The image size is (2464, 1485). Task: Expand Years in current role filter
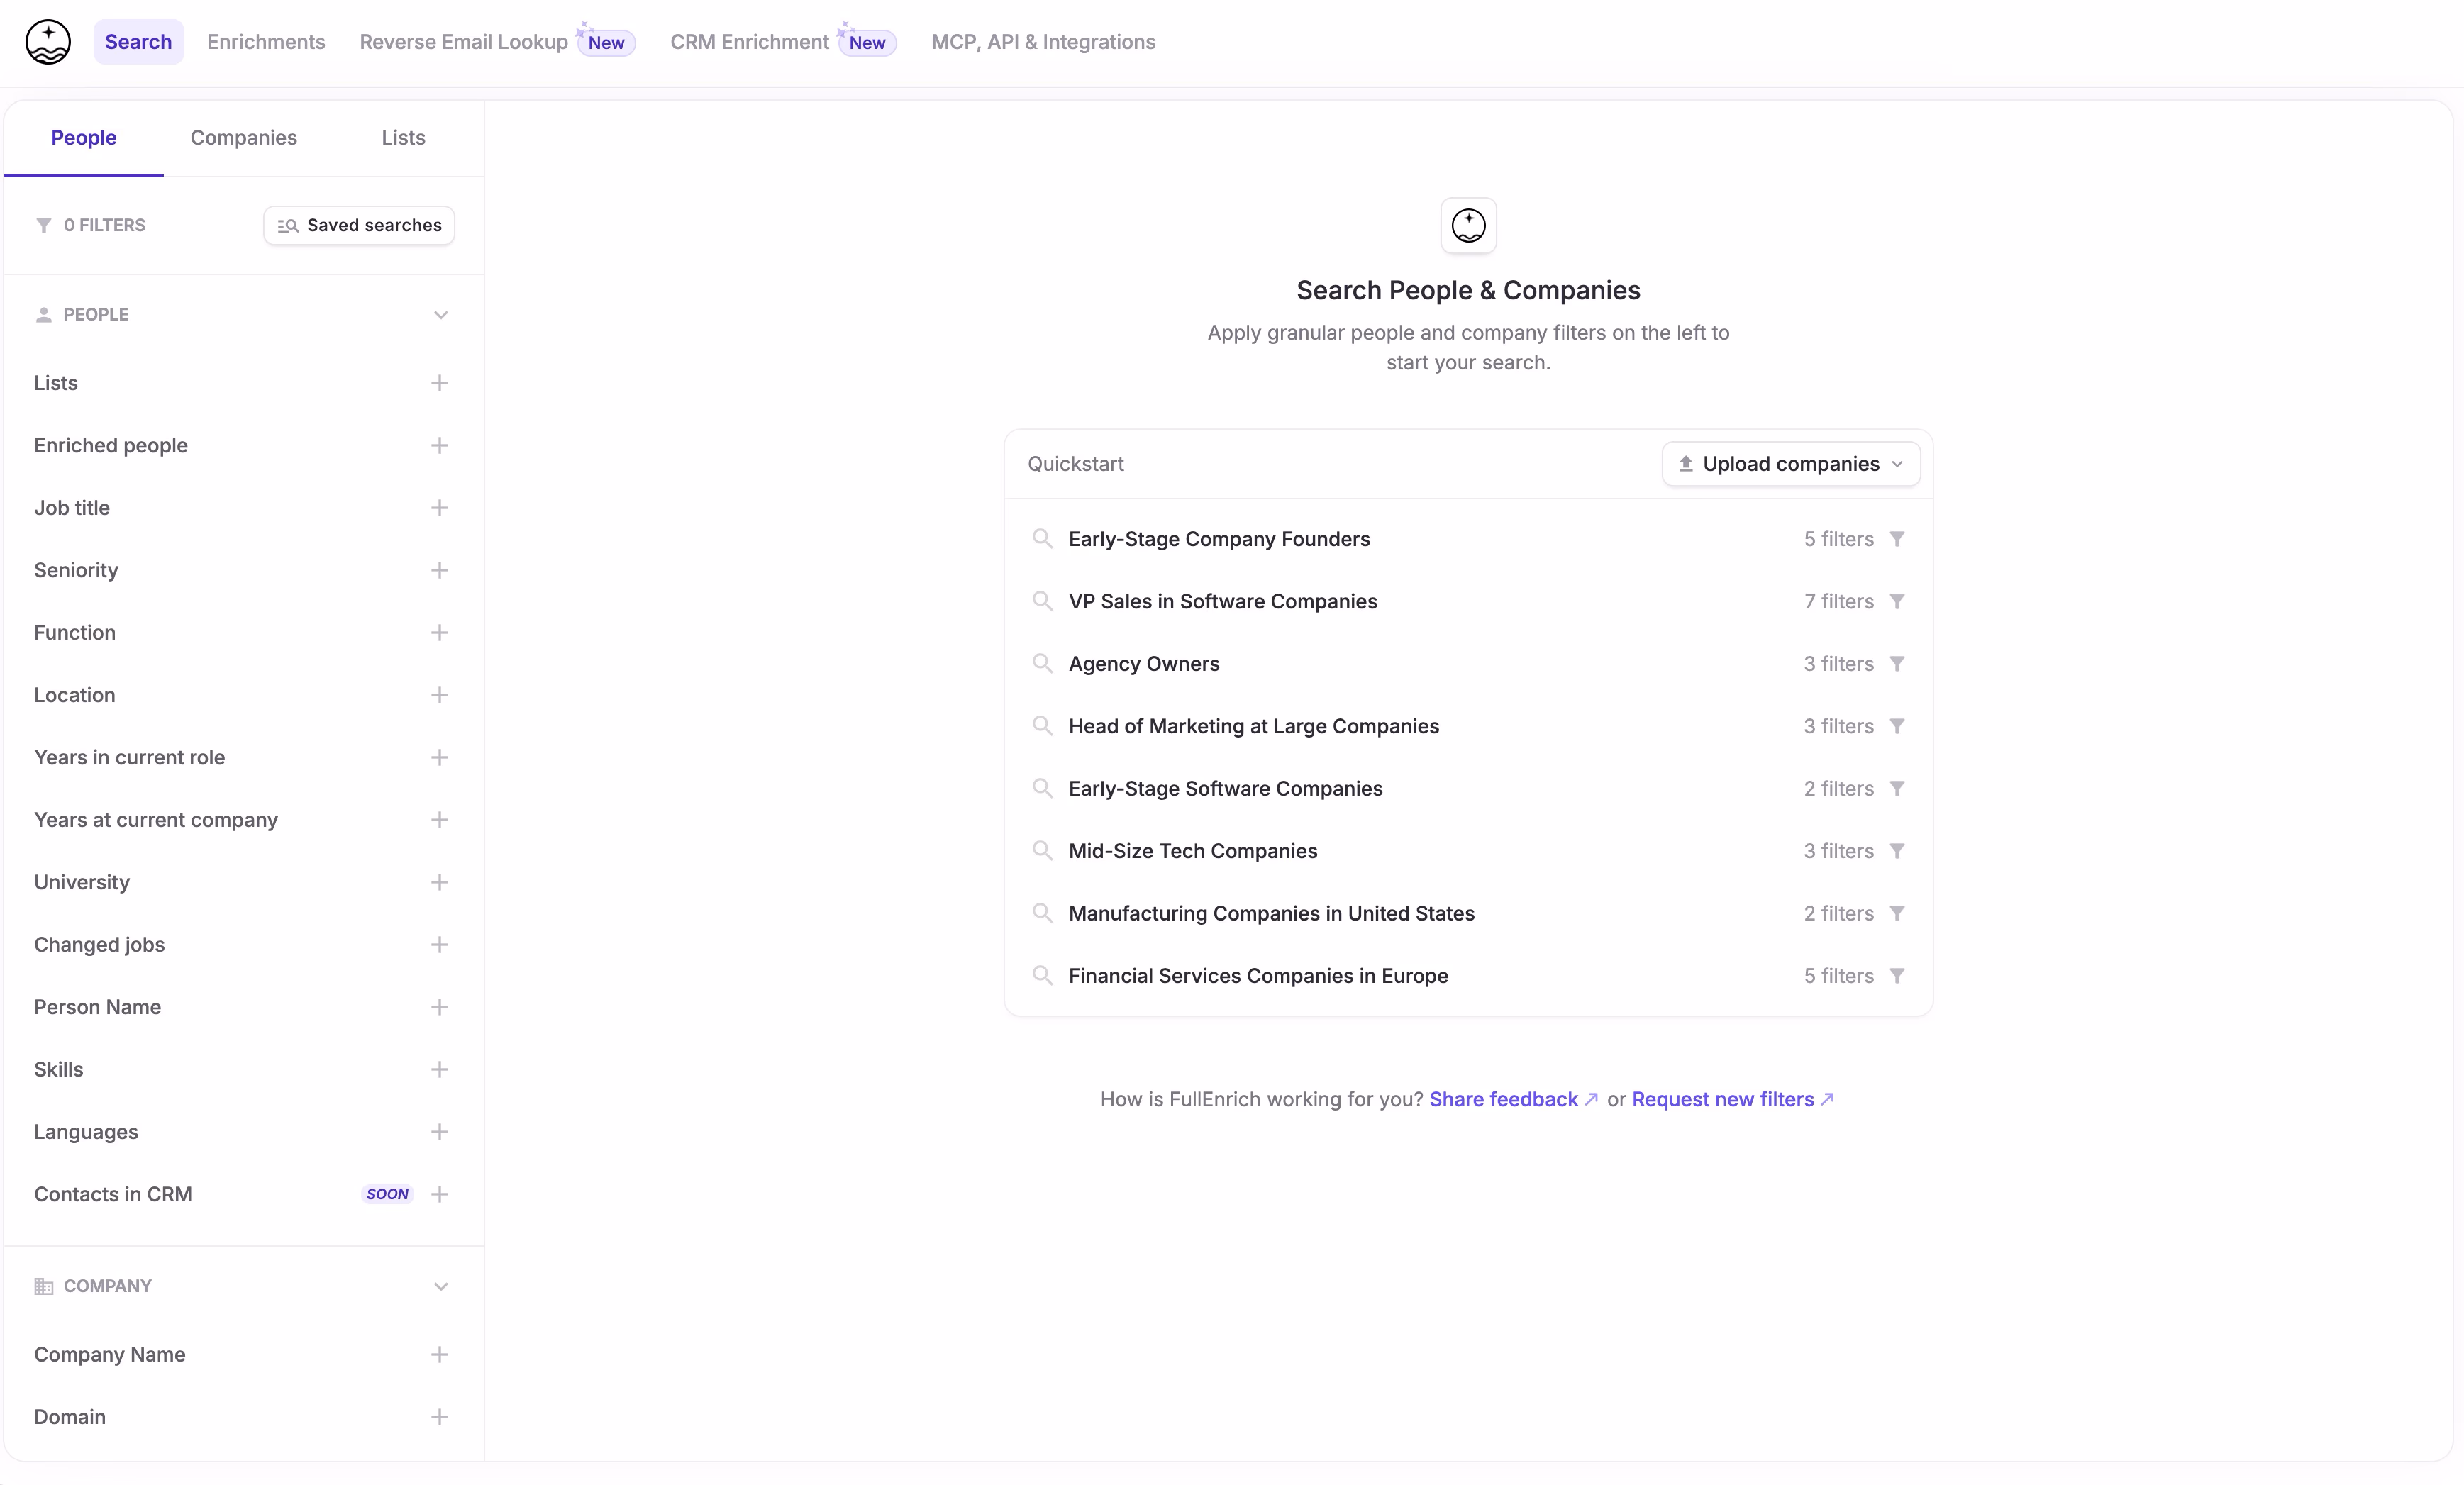242,757
